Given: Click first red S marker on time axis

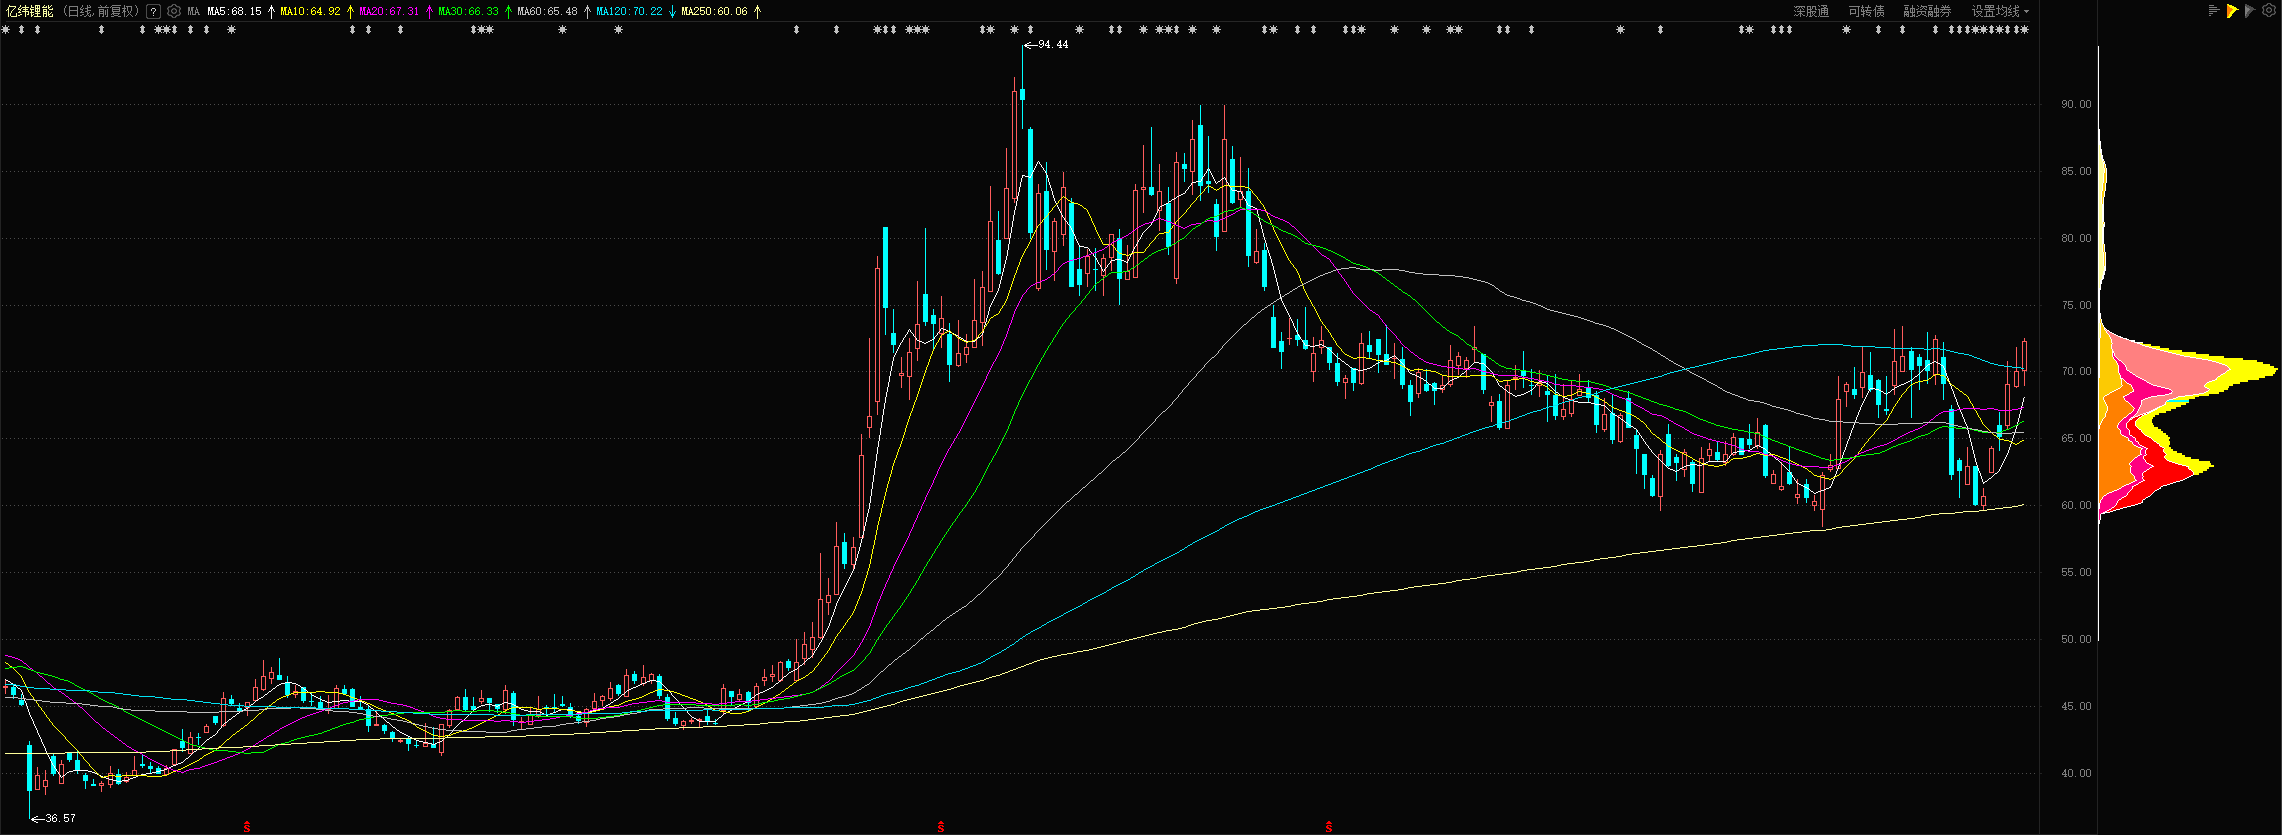Looking at the screenshot, I should [x=246, y=827].
